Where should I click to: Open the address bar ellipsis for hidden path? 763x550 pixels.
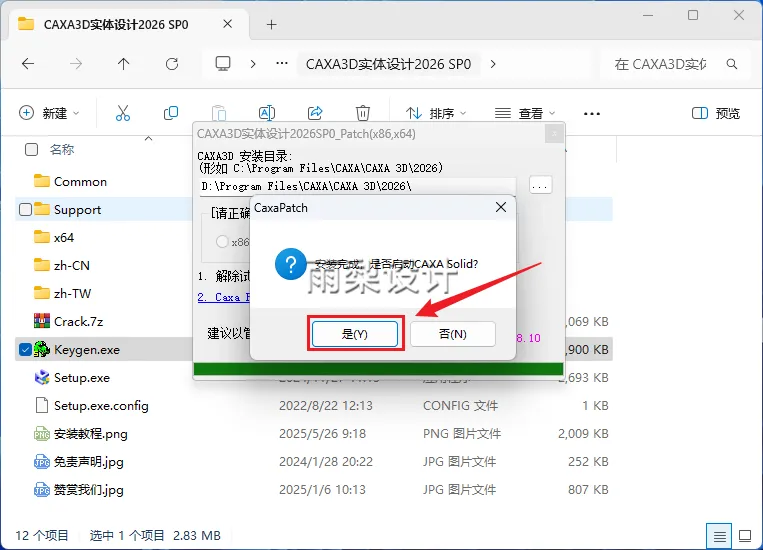282,64
